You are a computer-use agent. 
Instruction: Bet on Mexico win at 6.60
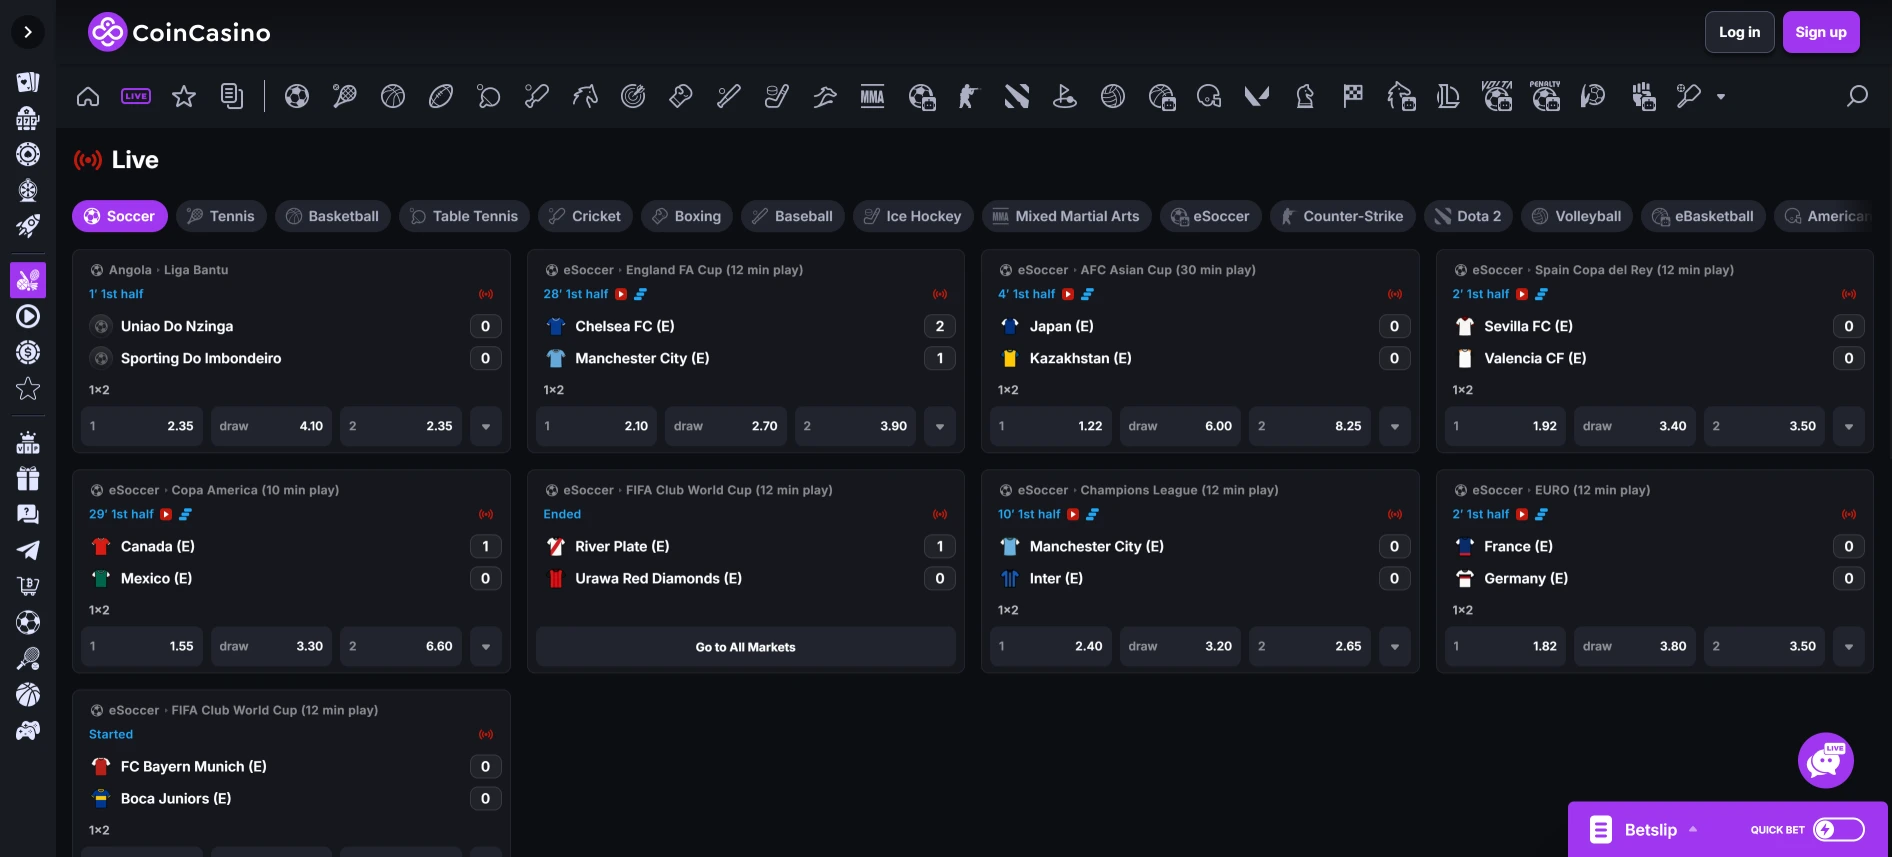[401, 646]
